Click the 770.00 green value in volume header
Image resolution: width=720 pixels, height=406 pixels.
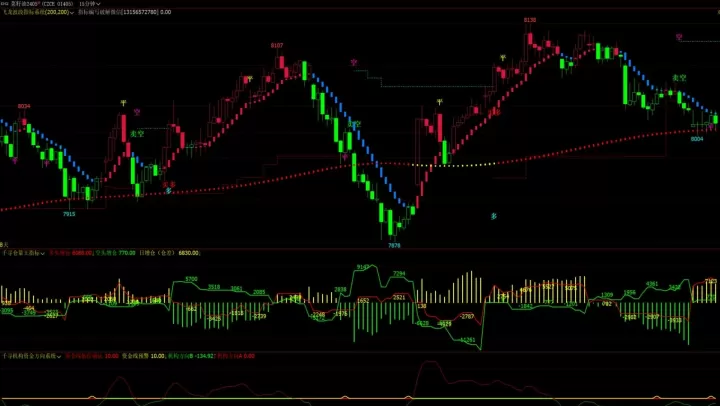point(127,253)
